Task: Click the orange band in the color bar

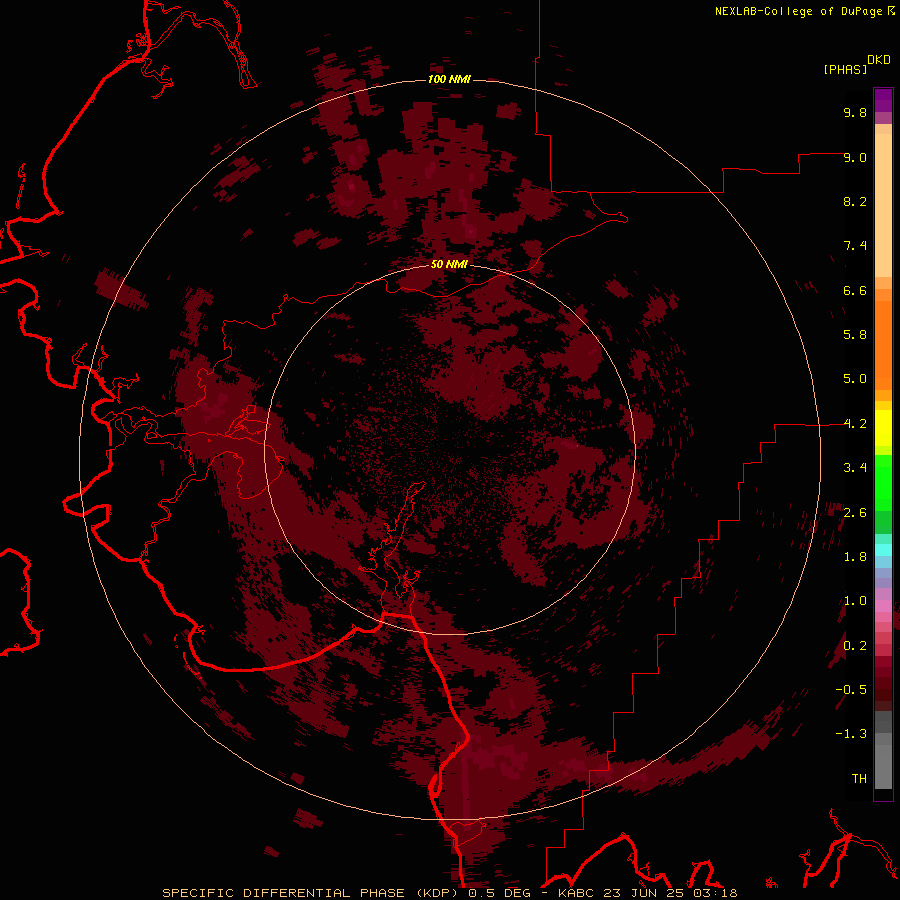Action: pos(883,346)
